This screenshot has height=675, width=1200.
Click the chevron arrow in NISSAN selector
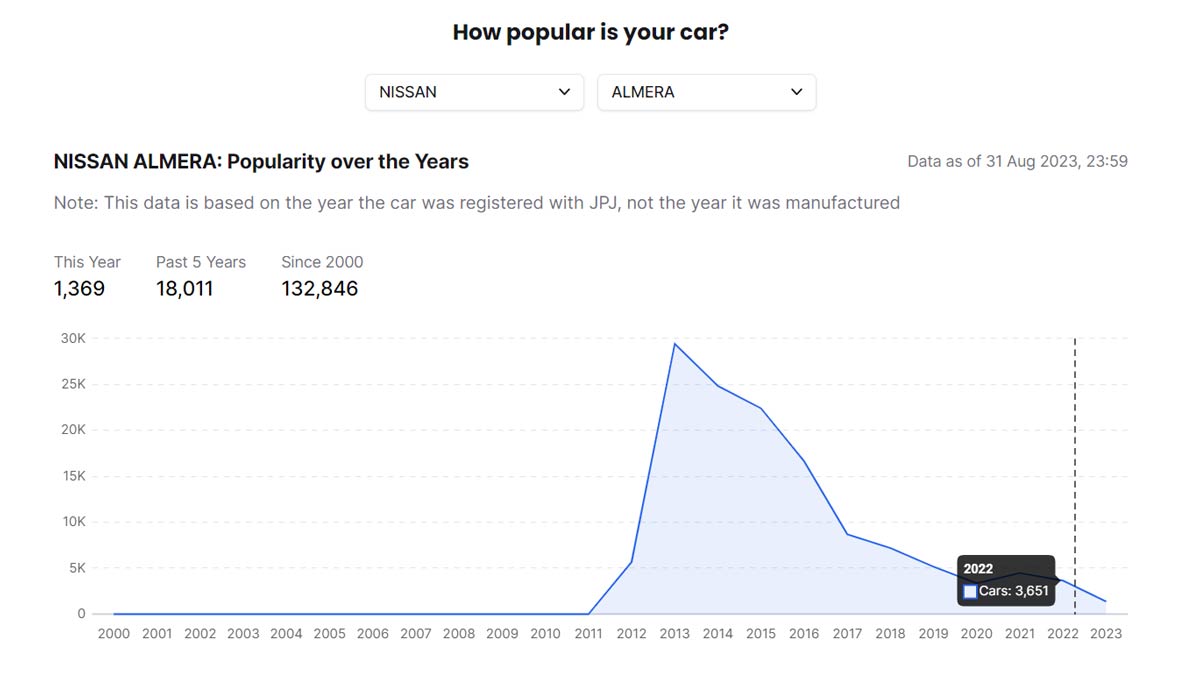point(564,92)
